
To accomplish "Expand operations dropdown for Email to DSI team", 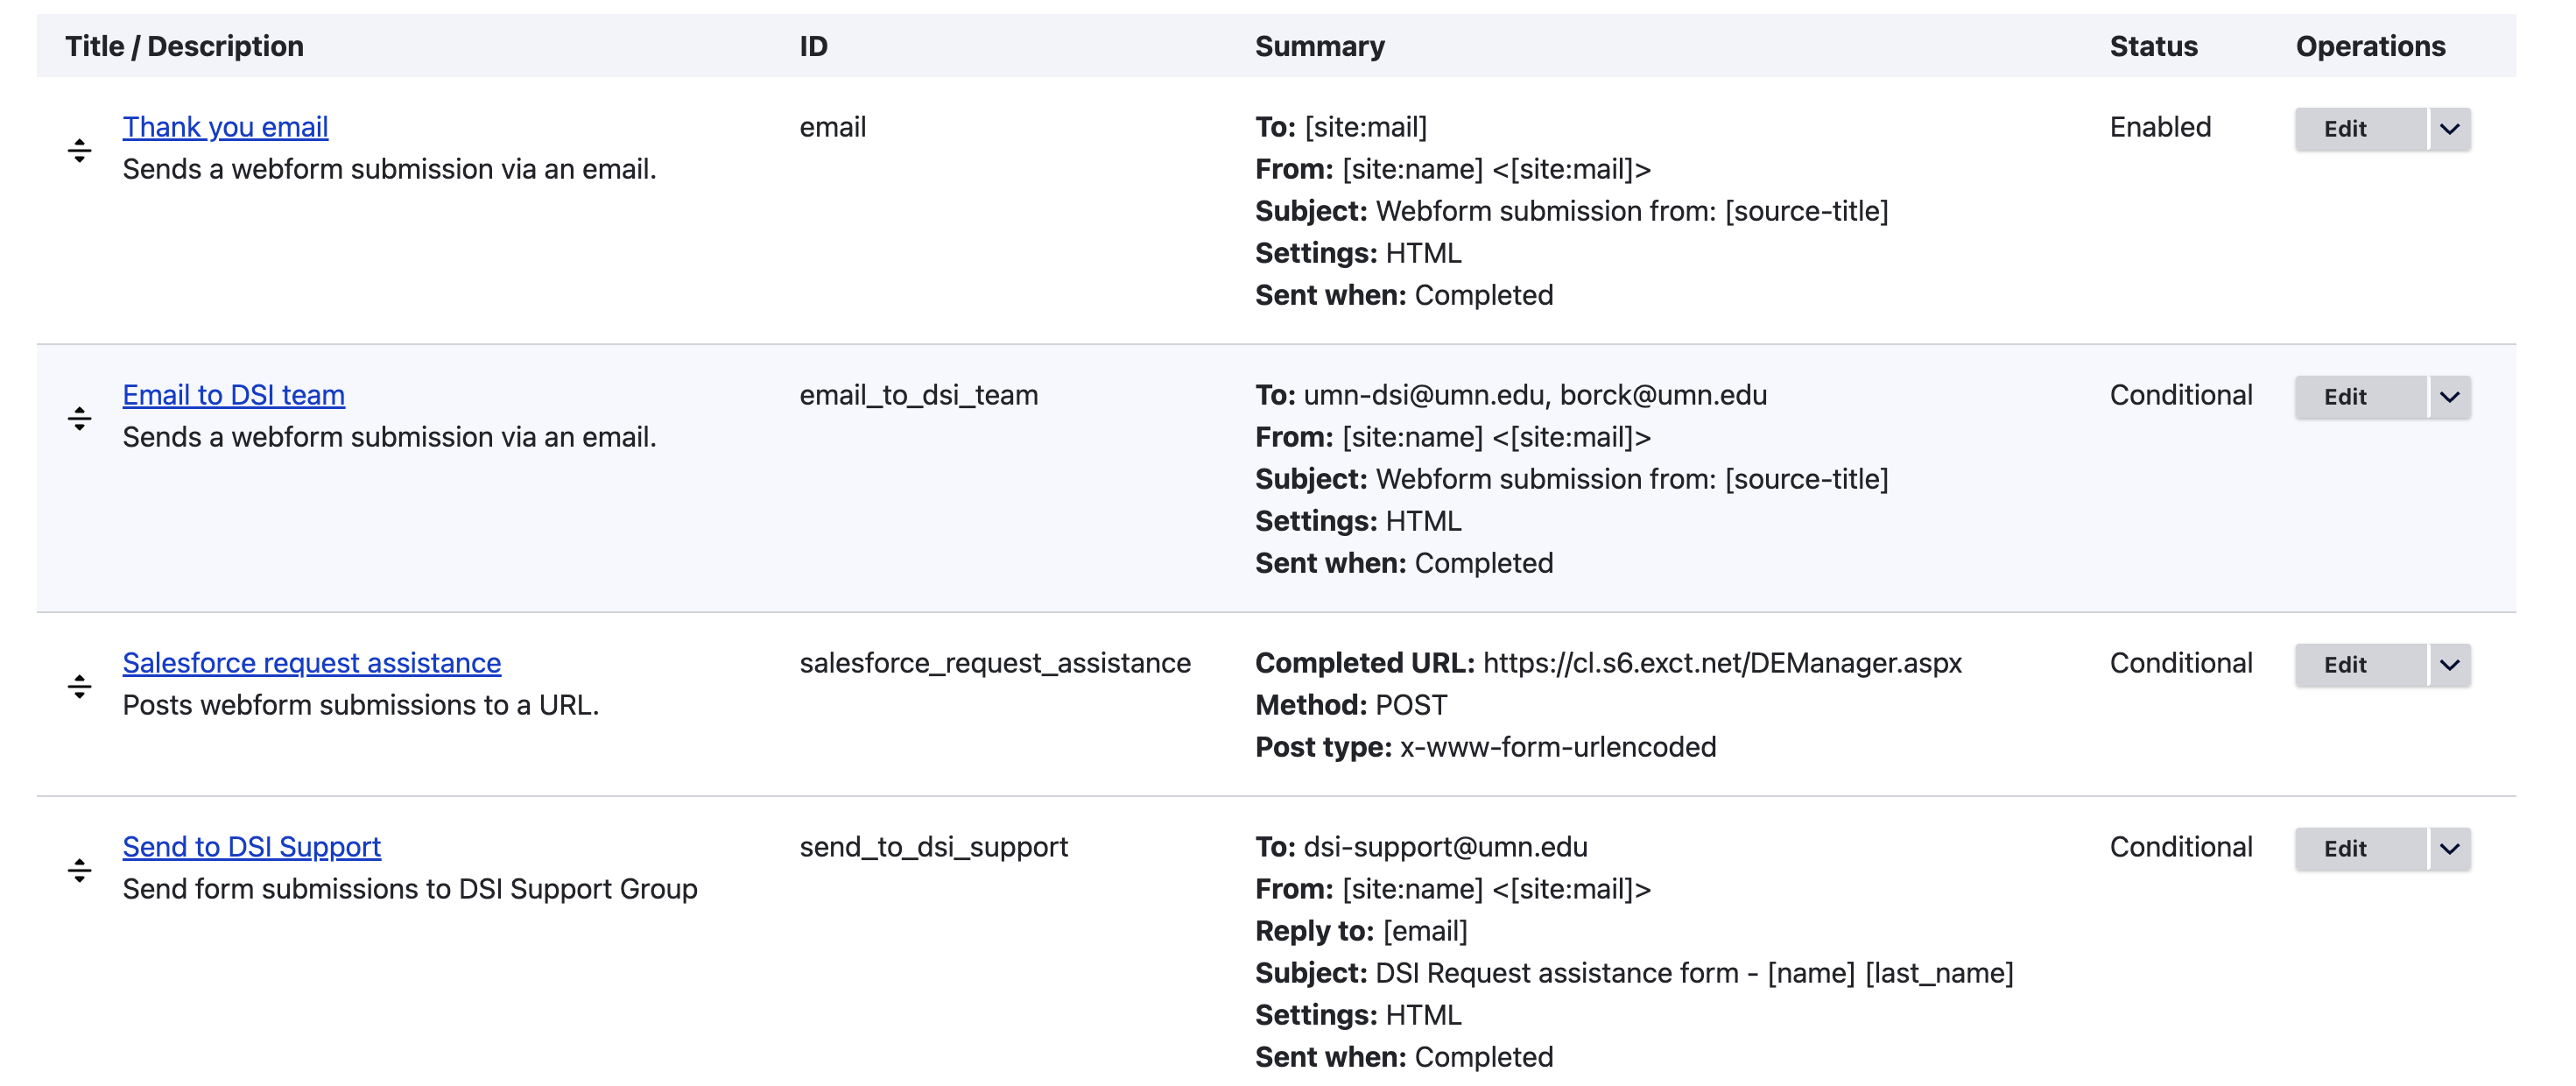I will pyautogui.click(x=2449, y=397).
